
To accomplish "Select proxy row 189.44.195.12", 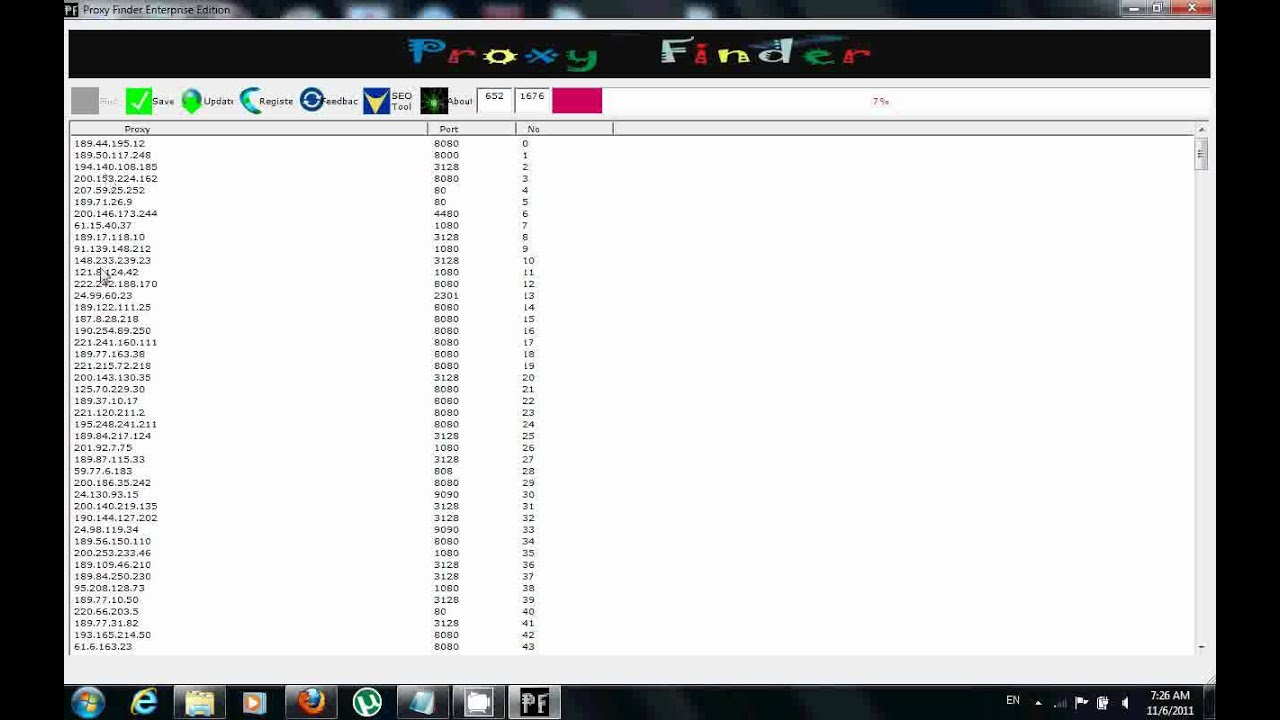I will (x=109, y=143).
